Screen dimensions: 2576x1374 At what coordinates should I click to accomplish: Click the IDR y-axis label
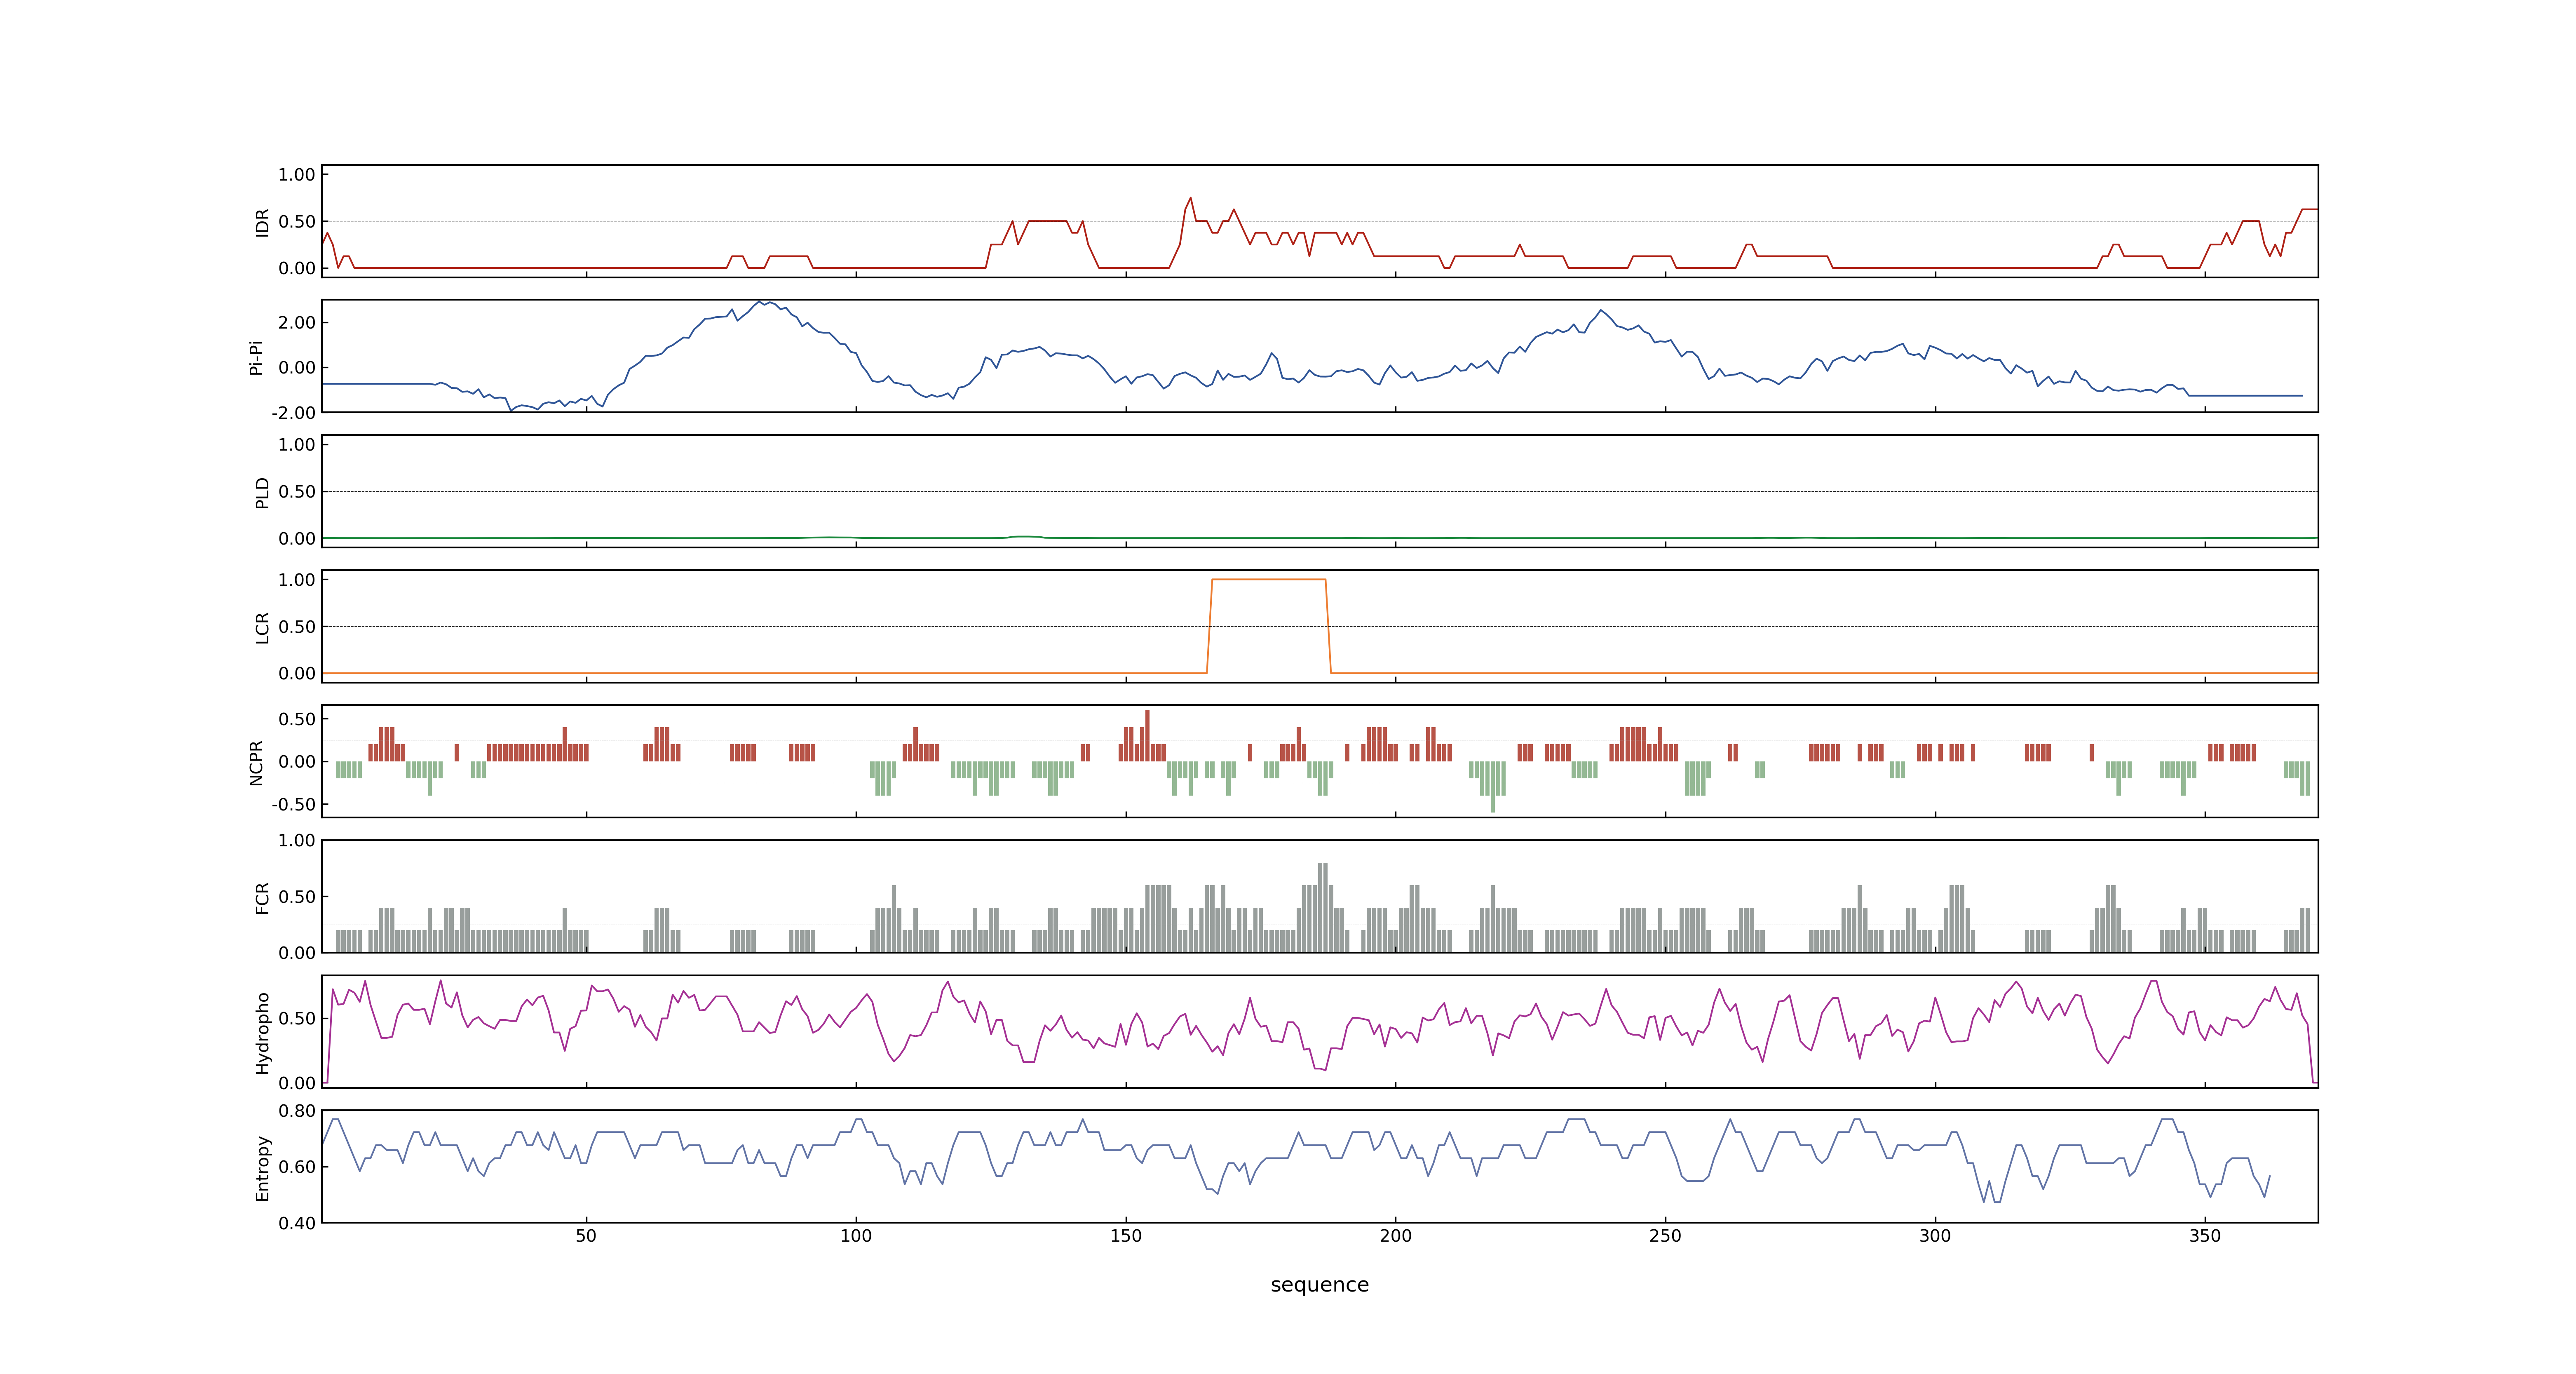click(262, 222)
